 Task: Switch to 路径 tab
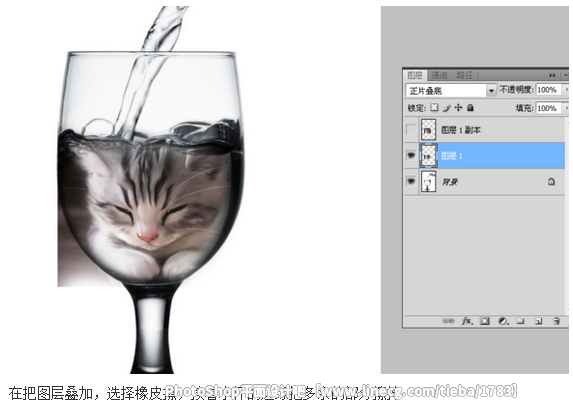click(464, 75)
